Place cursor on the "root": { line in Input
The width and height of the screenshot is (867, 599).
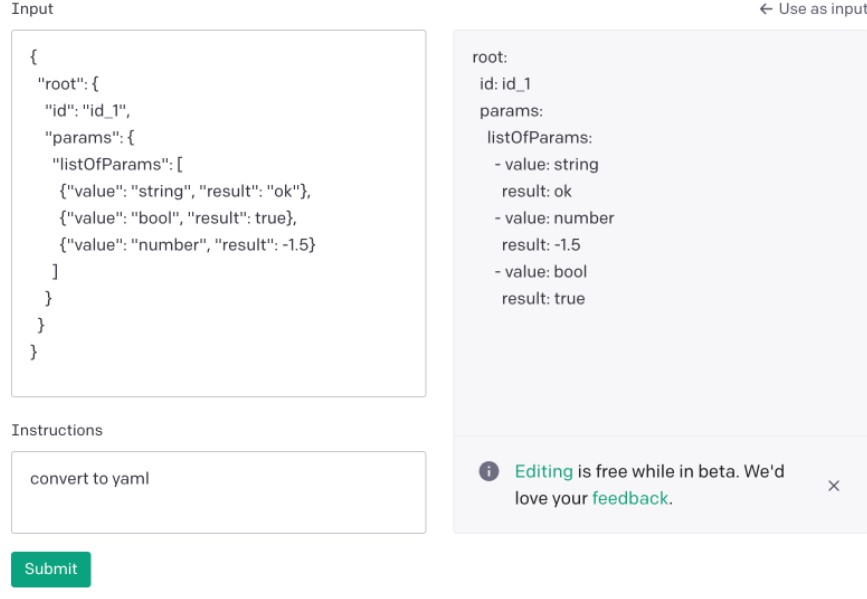coord(68,84)
